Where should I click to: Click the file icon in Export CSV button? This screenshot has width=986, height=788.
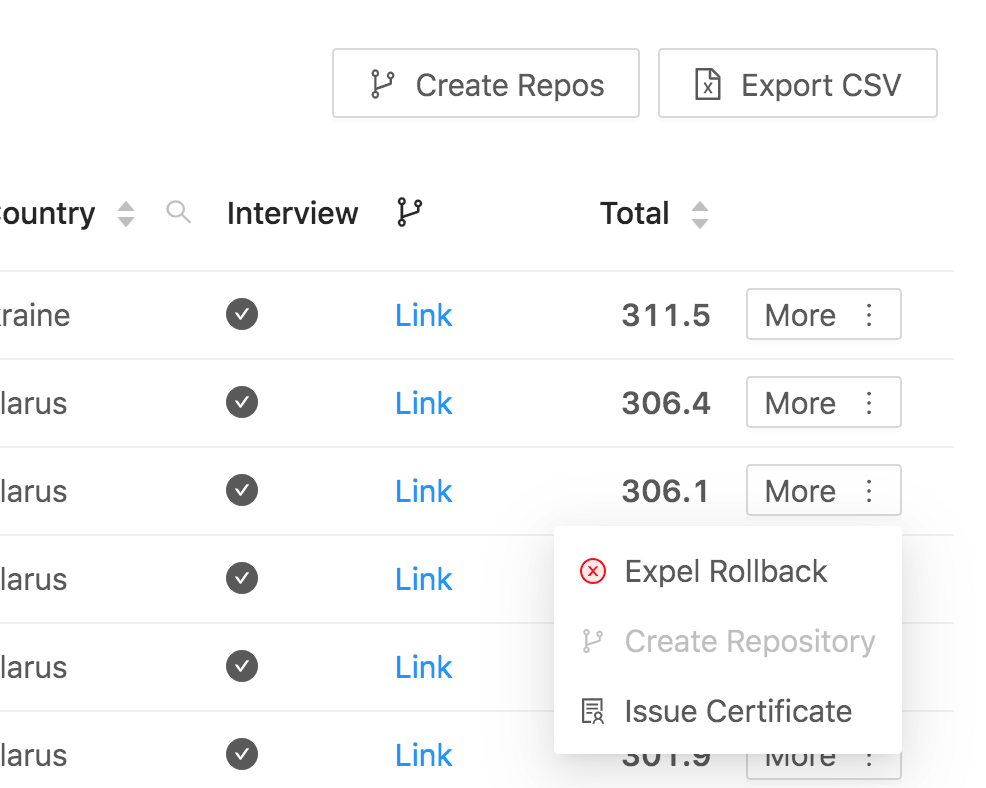(710, 84)
